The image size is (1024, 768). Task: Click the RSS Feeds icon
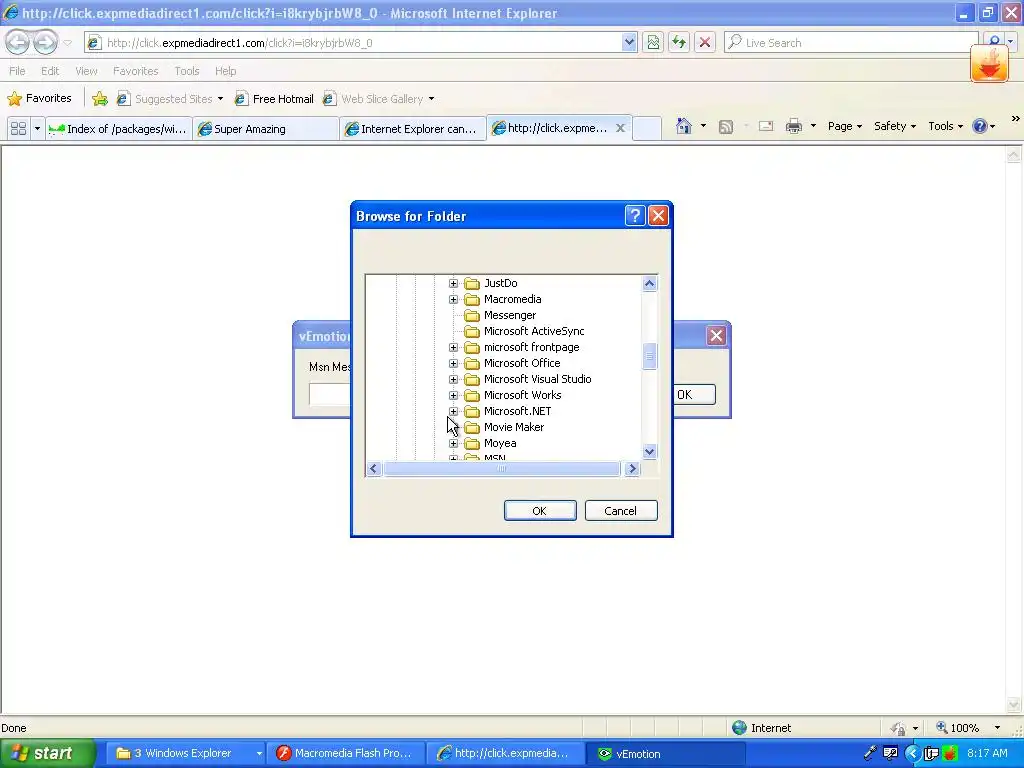(x=726, y=127)
